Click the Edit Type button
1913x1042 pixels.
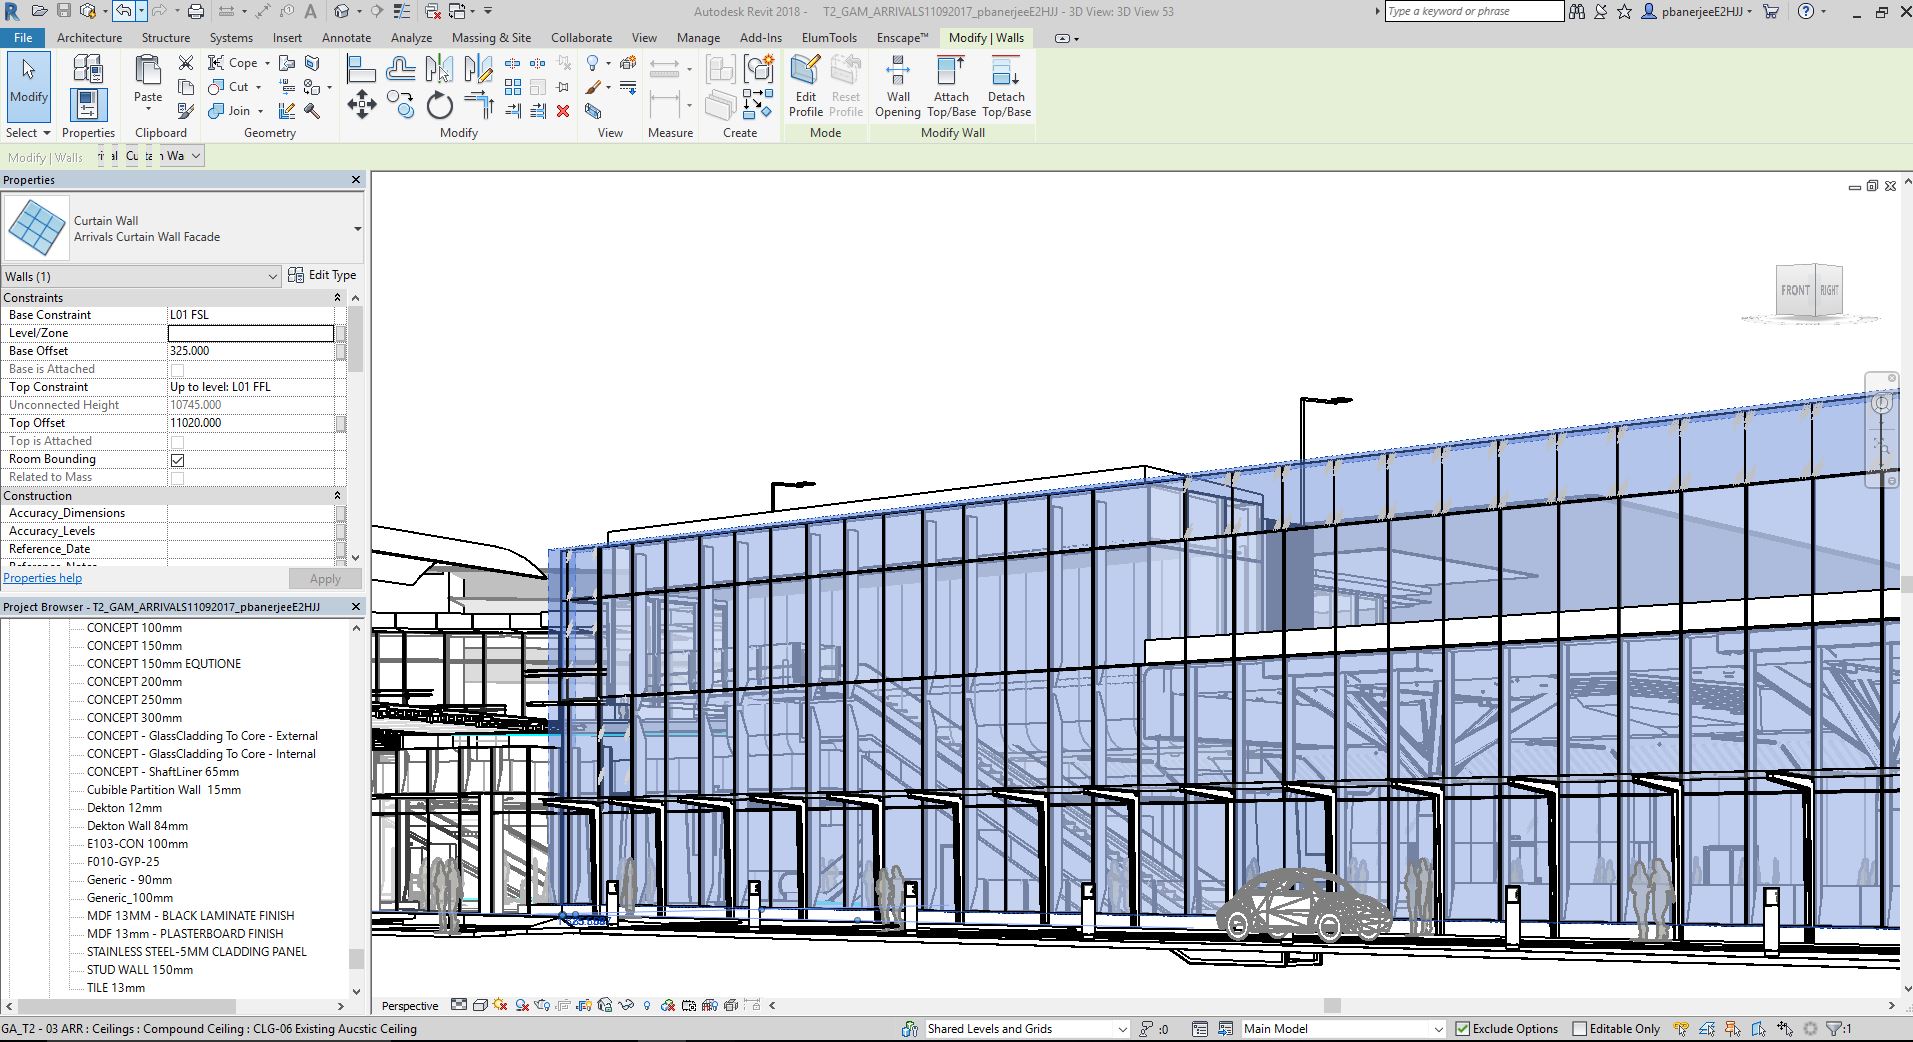click(322, 275)
